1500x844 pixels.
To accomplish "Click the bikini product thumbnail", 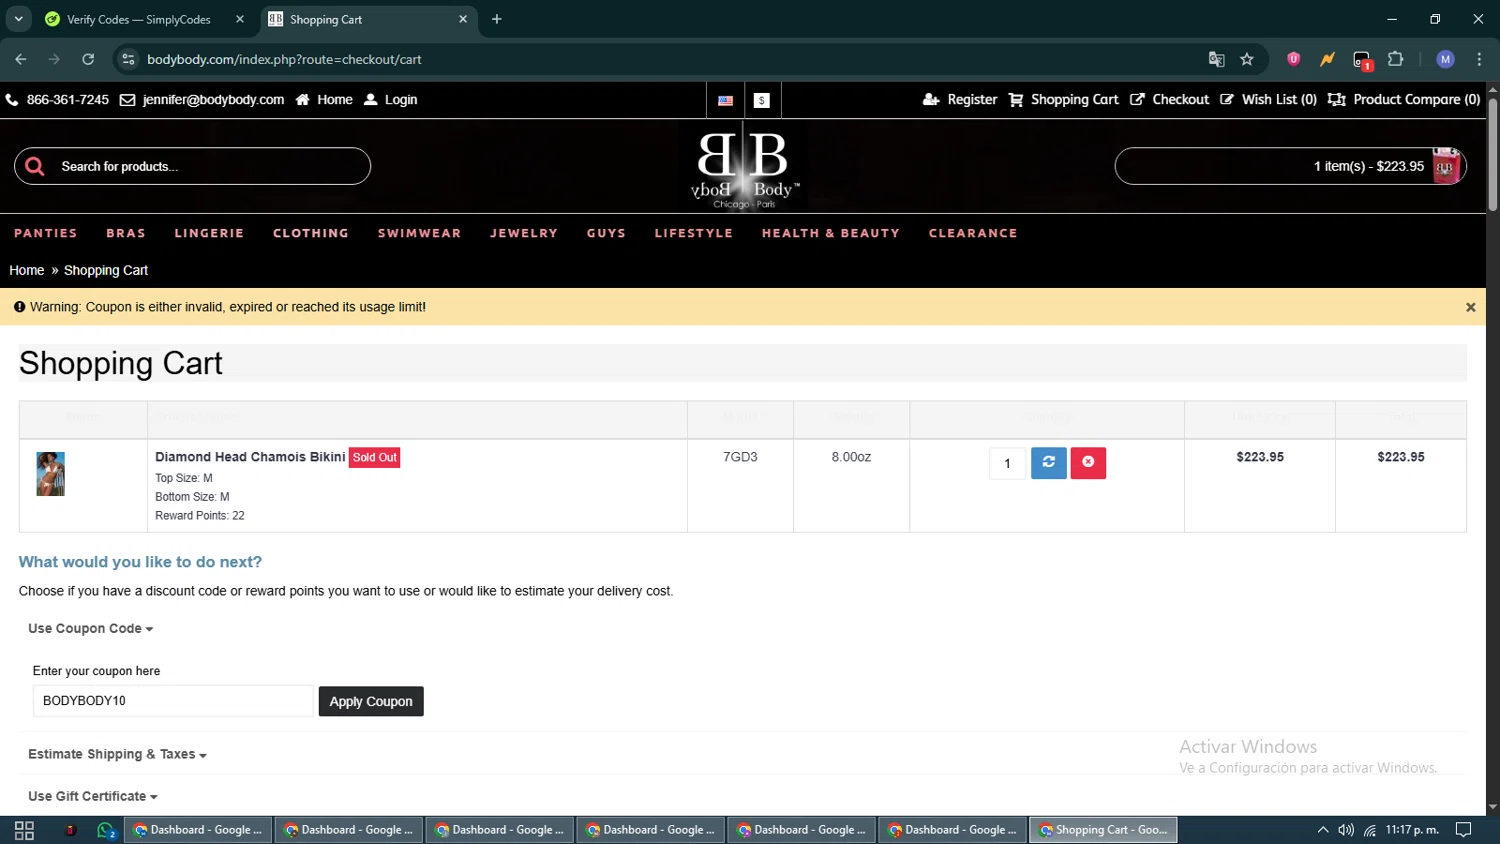I will (51, 474).
